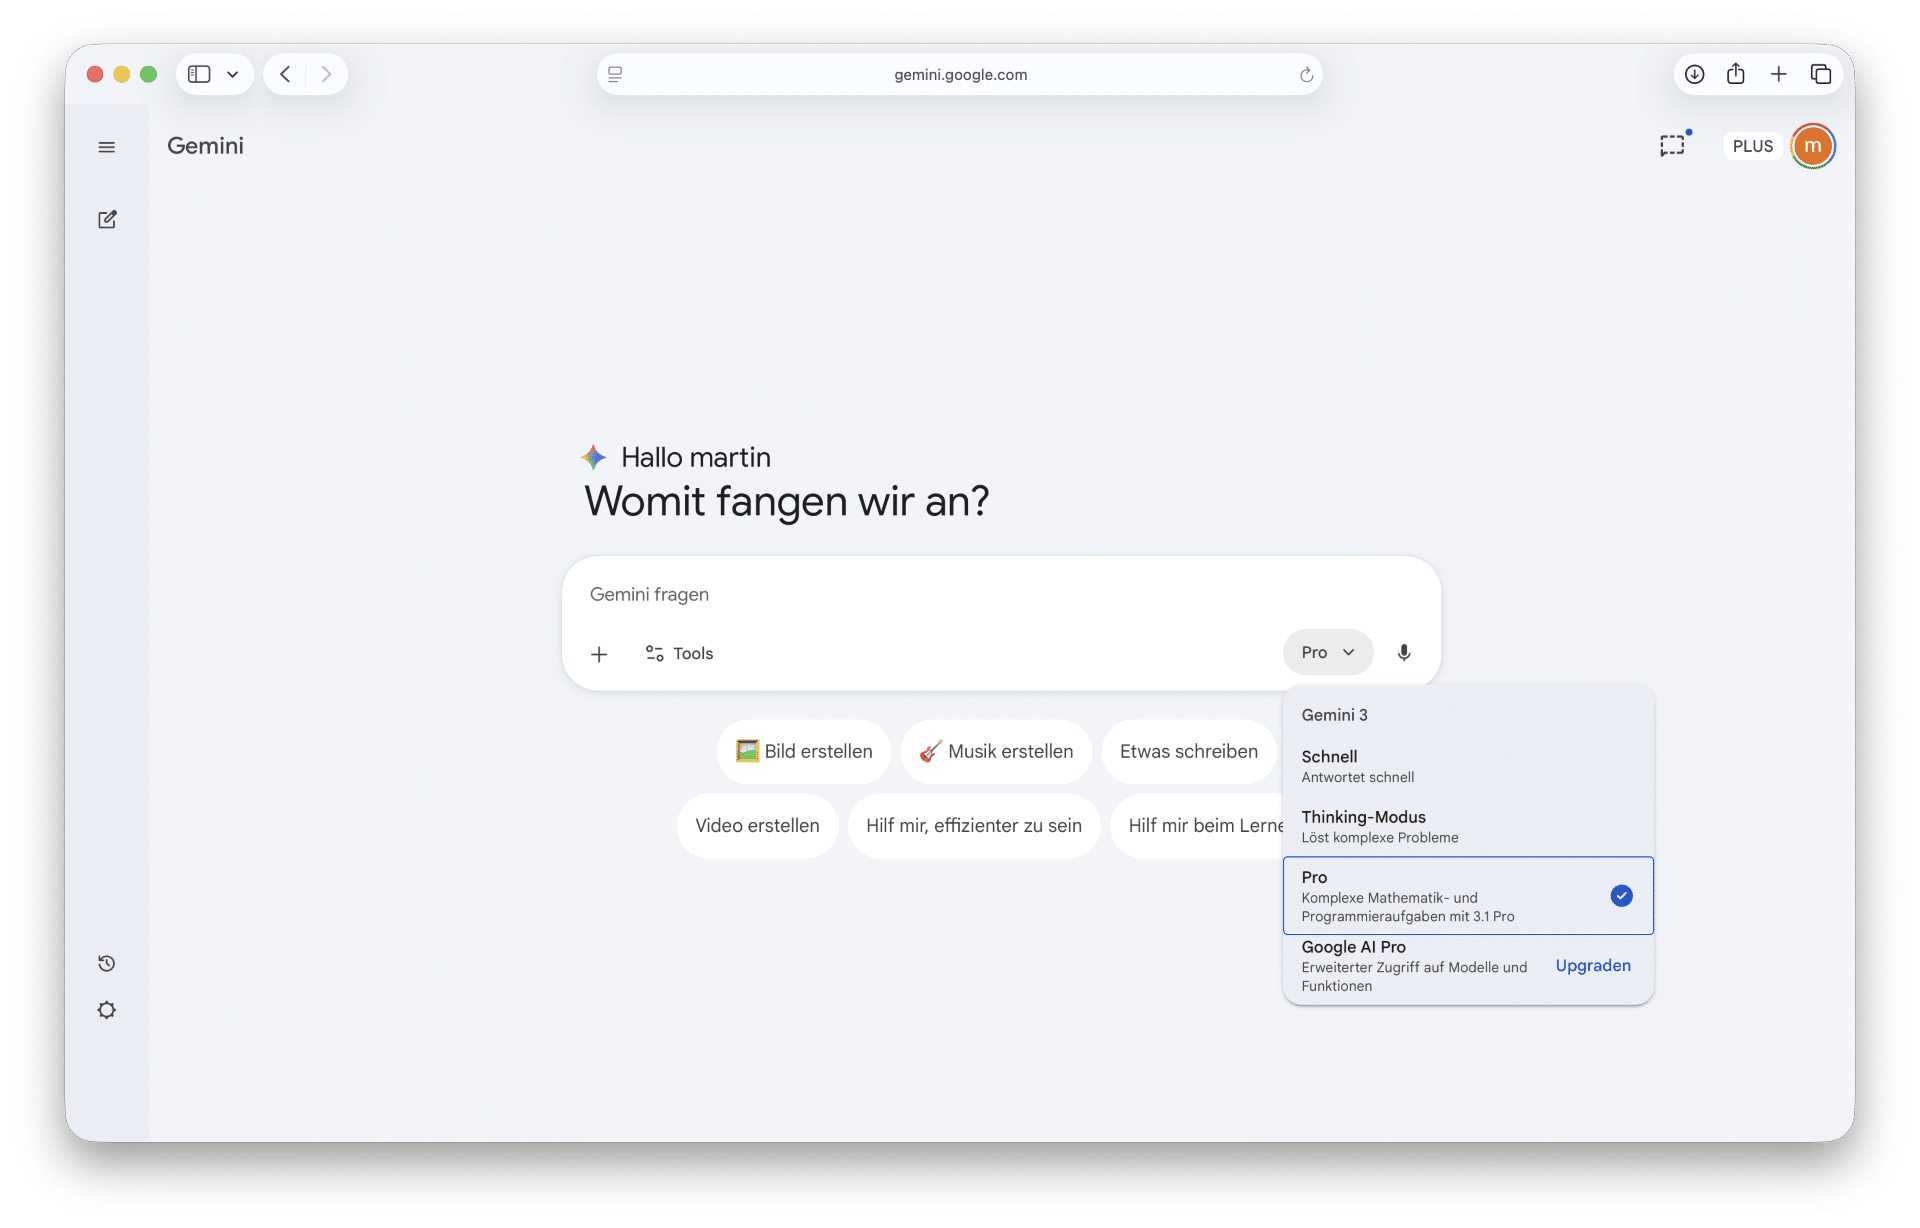Open the Tools options
This screenshot has height=1228, width=1920.
(680, 653)
